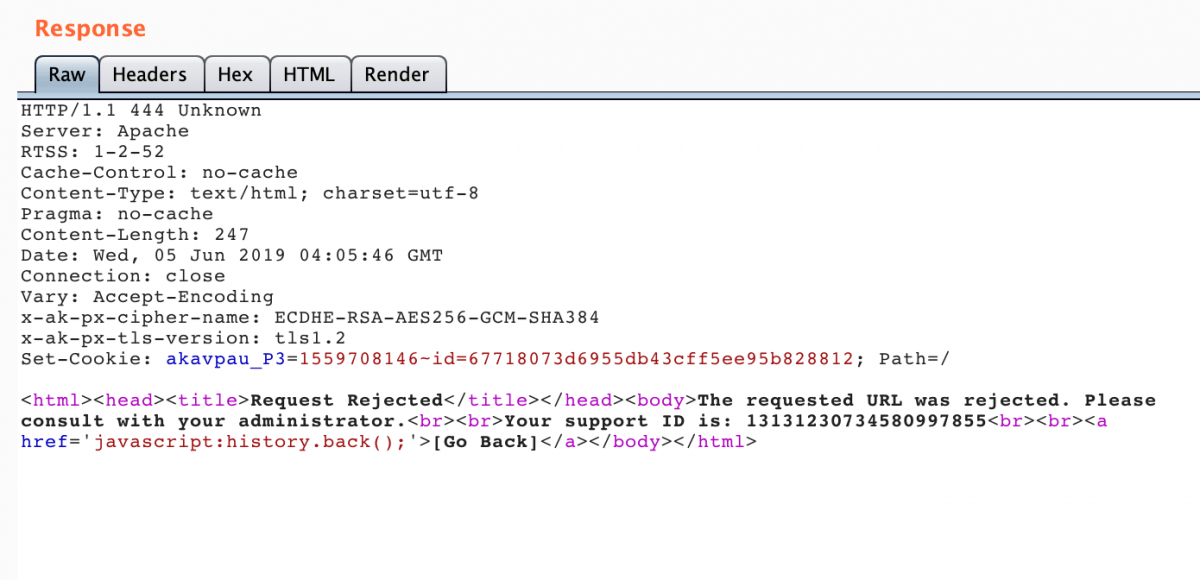
Task: Switch to the Headers tab
Action: pos(151,73)
